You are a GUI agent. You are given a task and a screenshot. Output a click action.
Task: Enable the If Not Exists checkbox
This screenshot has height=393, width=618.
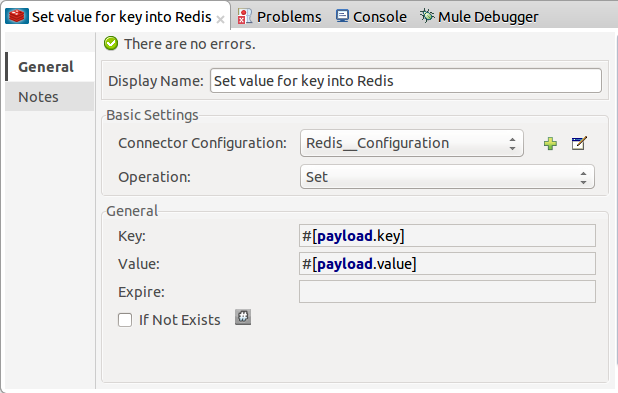[x=125, y=320]
